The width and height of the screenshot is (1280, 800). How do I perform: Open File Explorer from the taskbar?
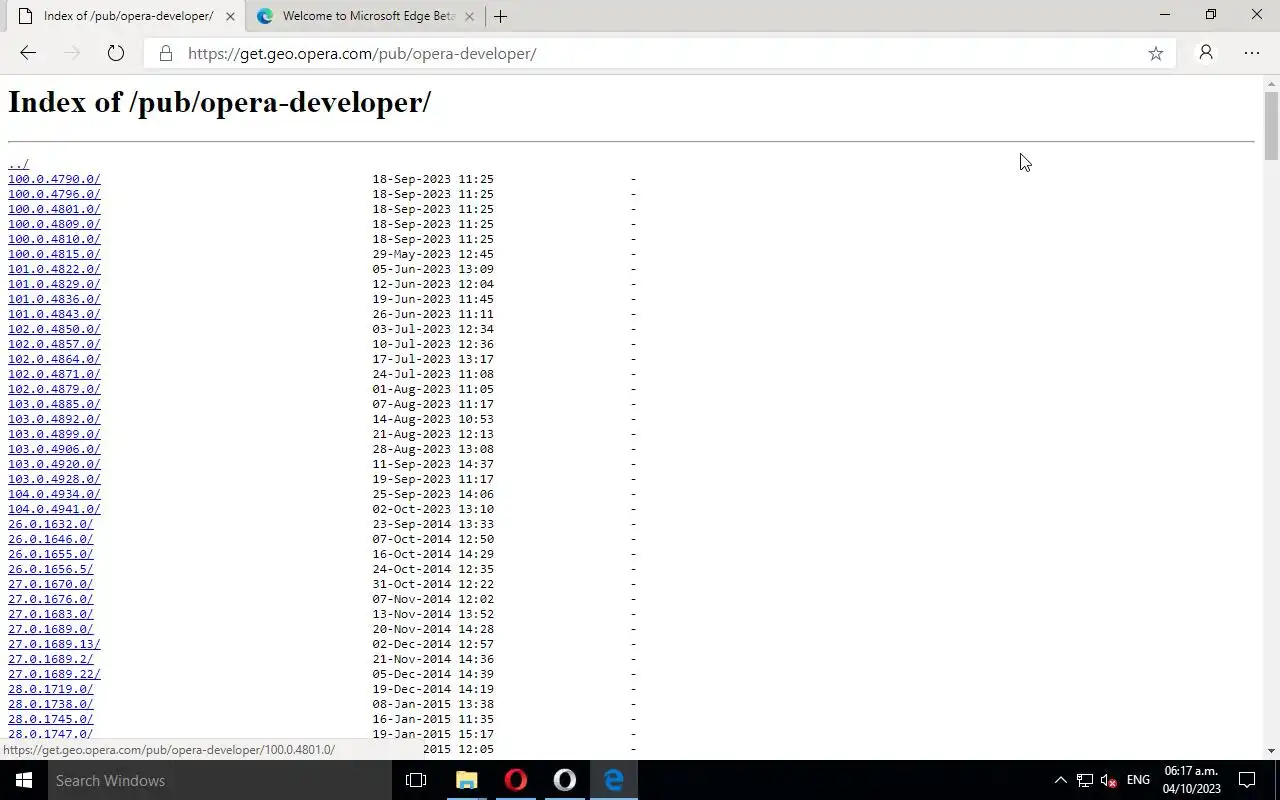466,780
